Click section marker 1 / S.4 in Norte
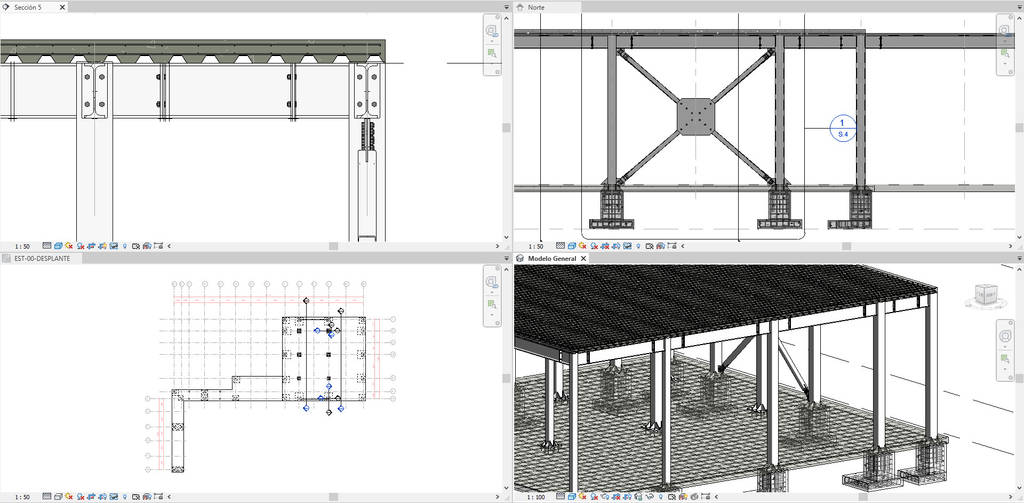The image size is (1024, 503). click(x=842, y=128)
